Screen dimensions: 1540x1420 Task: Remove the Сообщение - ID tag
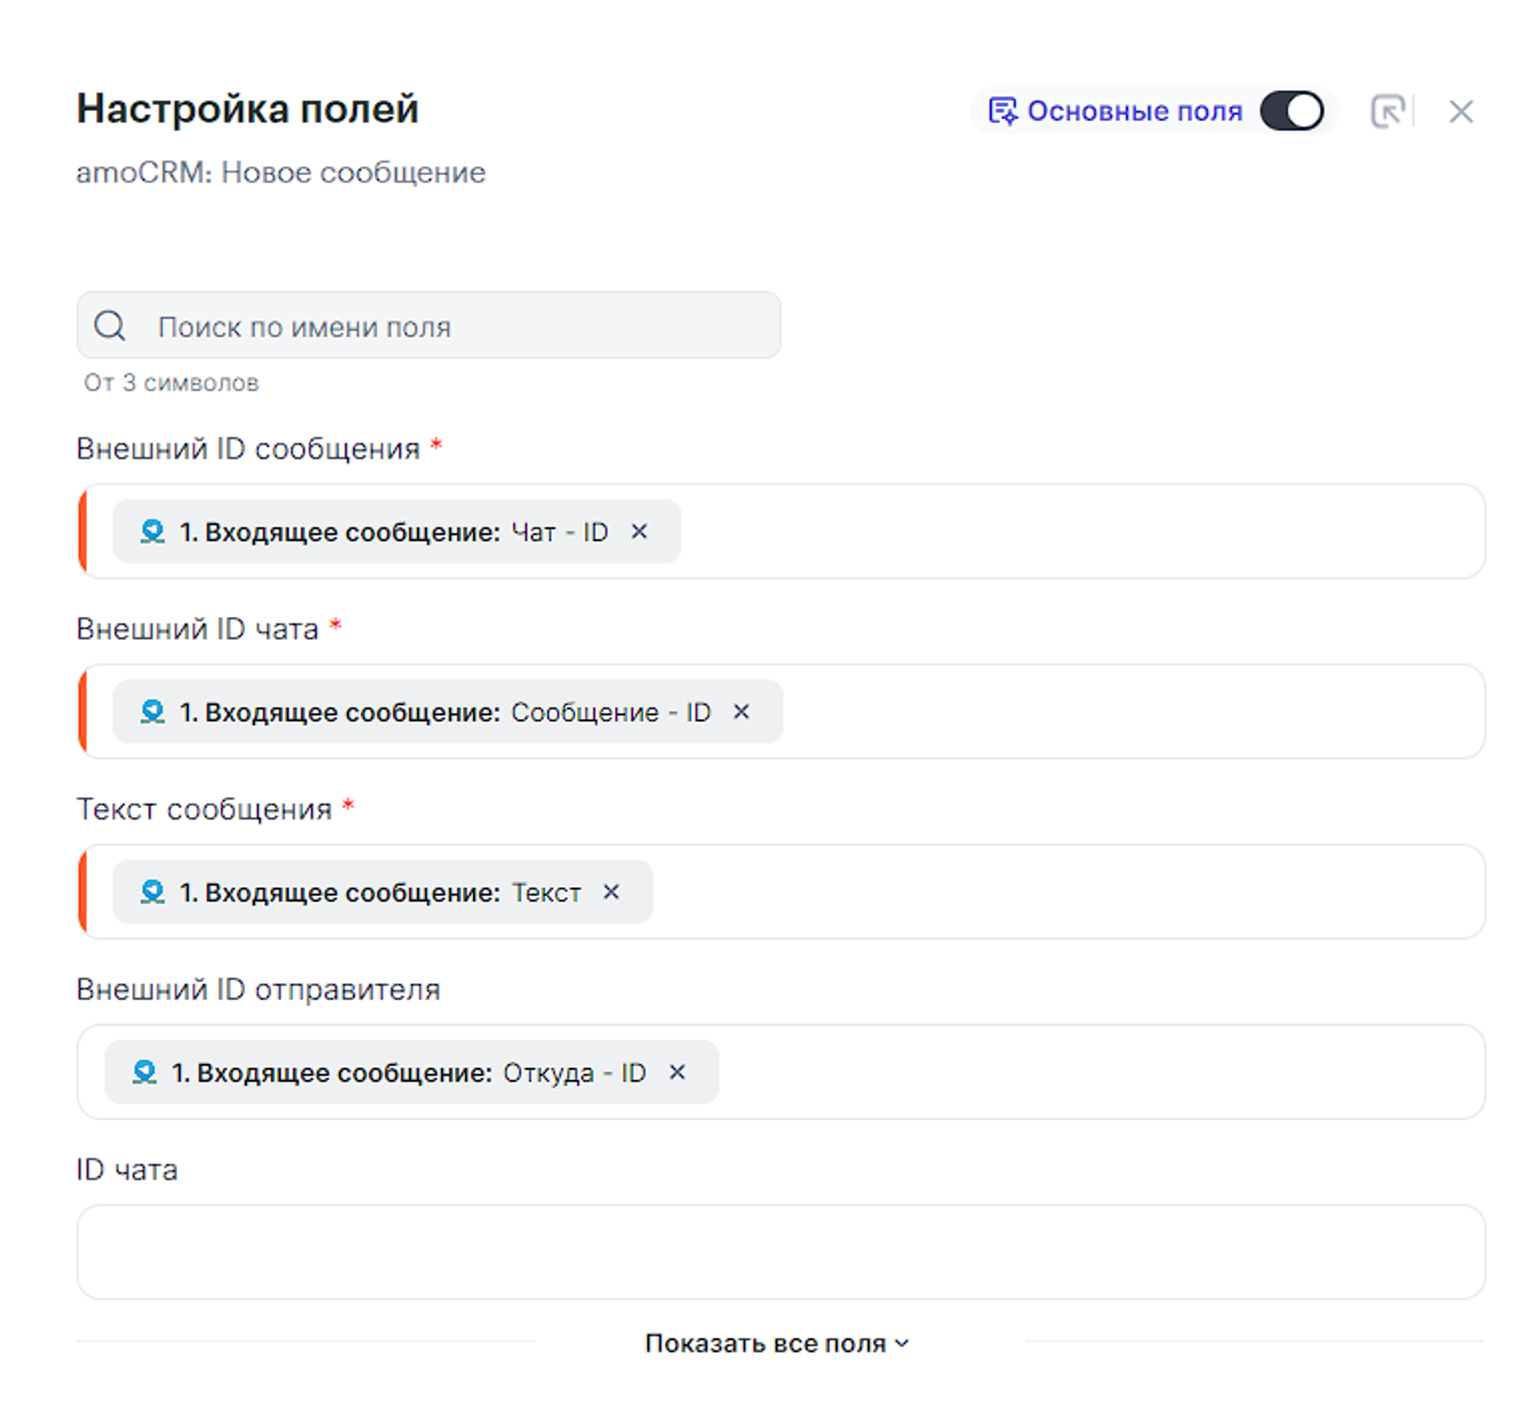pos(741,712)
